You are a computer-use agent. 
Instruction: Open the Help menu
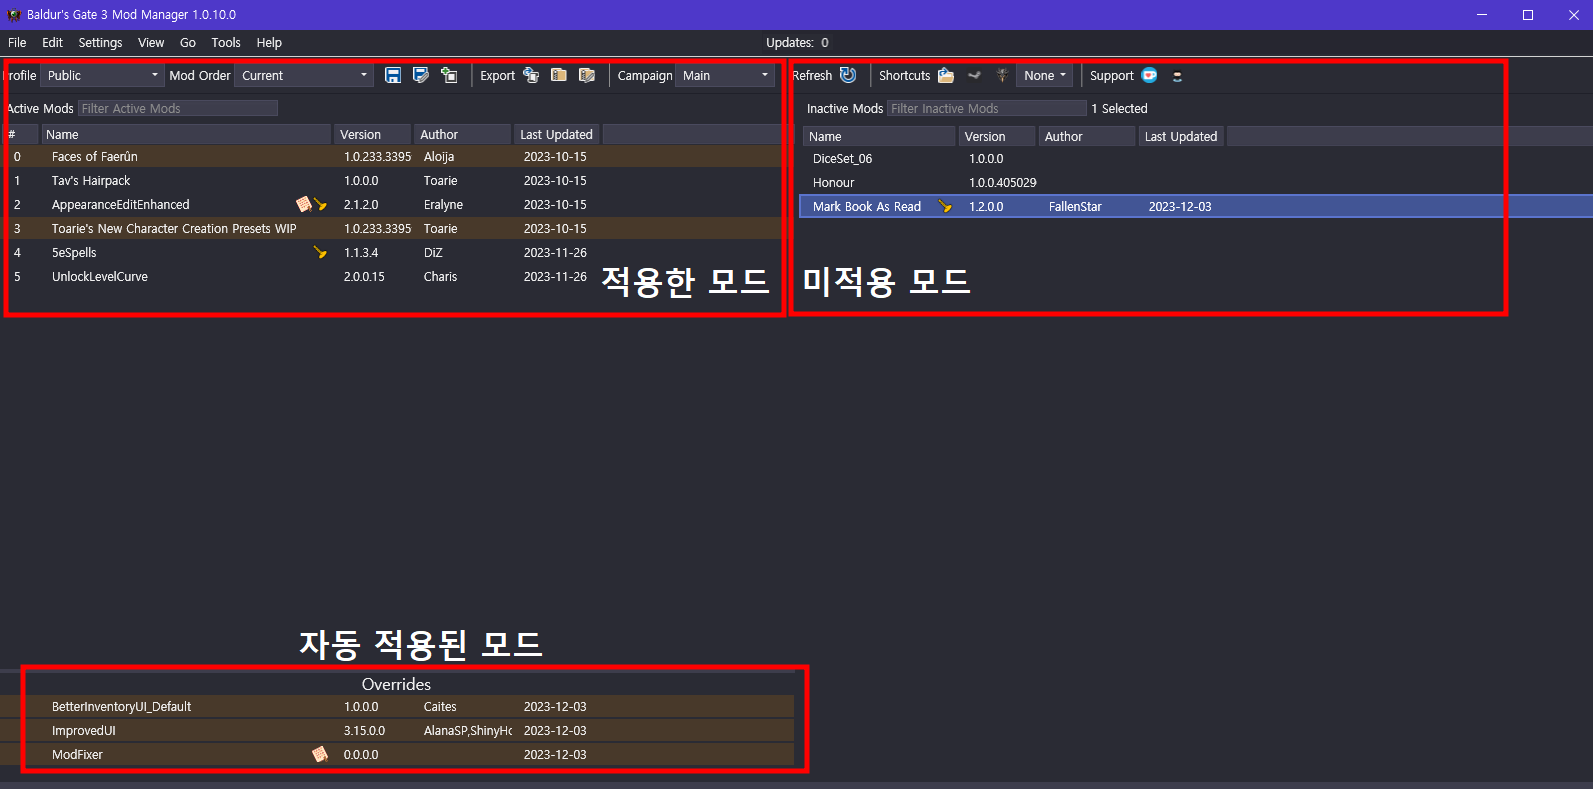[269, 42]
